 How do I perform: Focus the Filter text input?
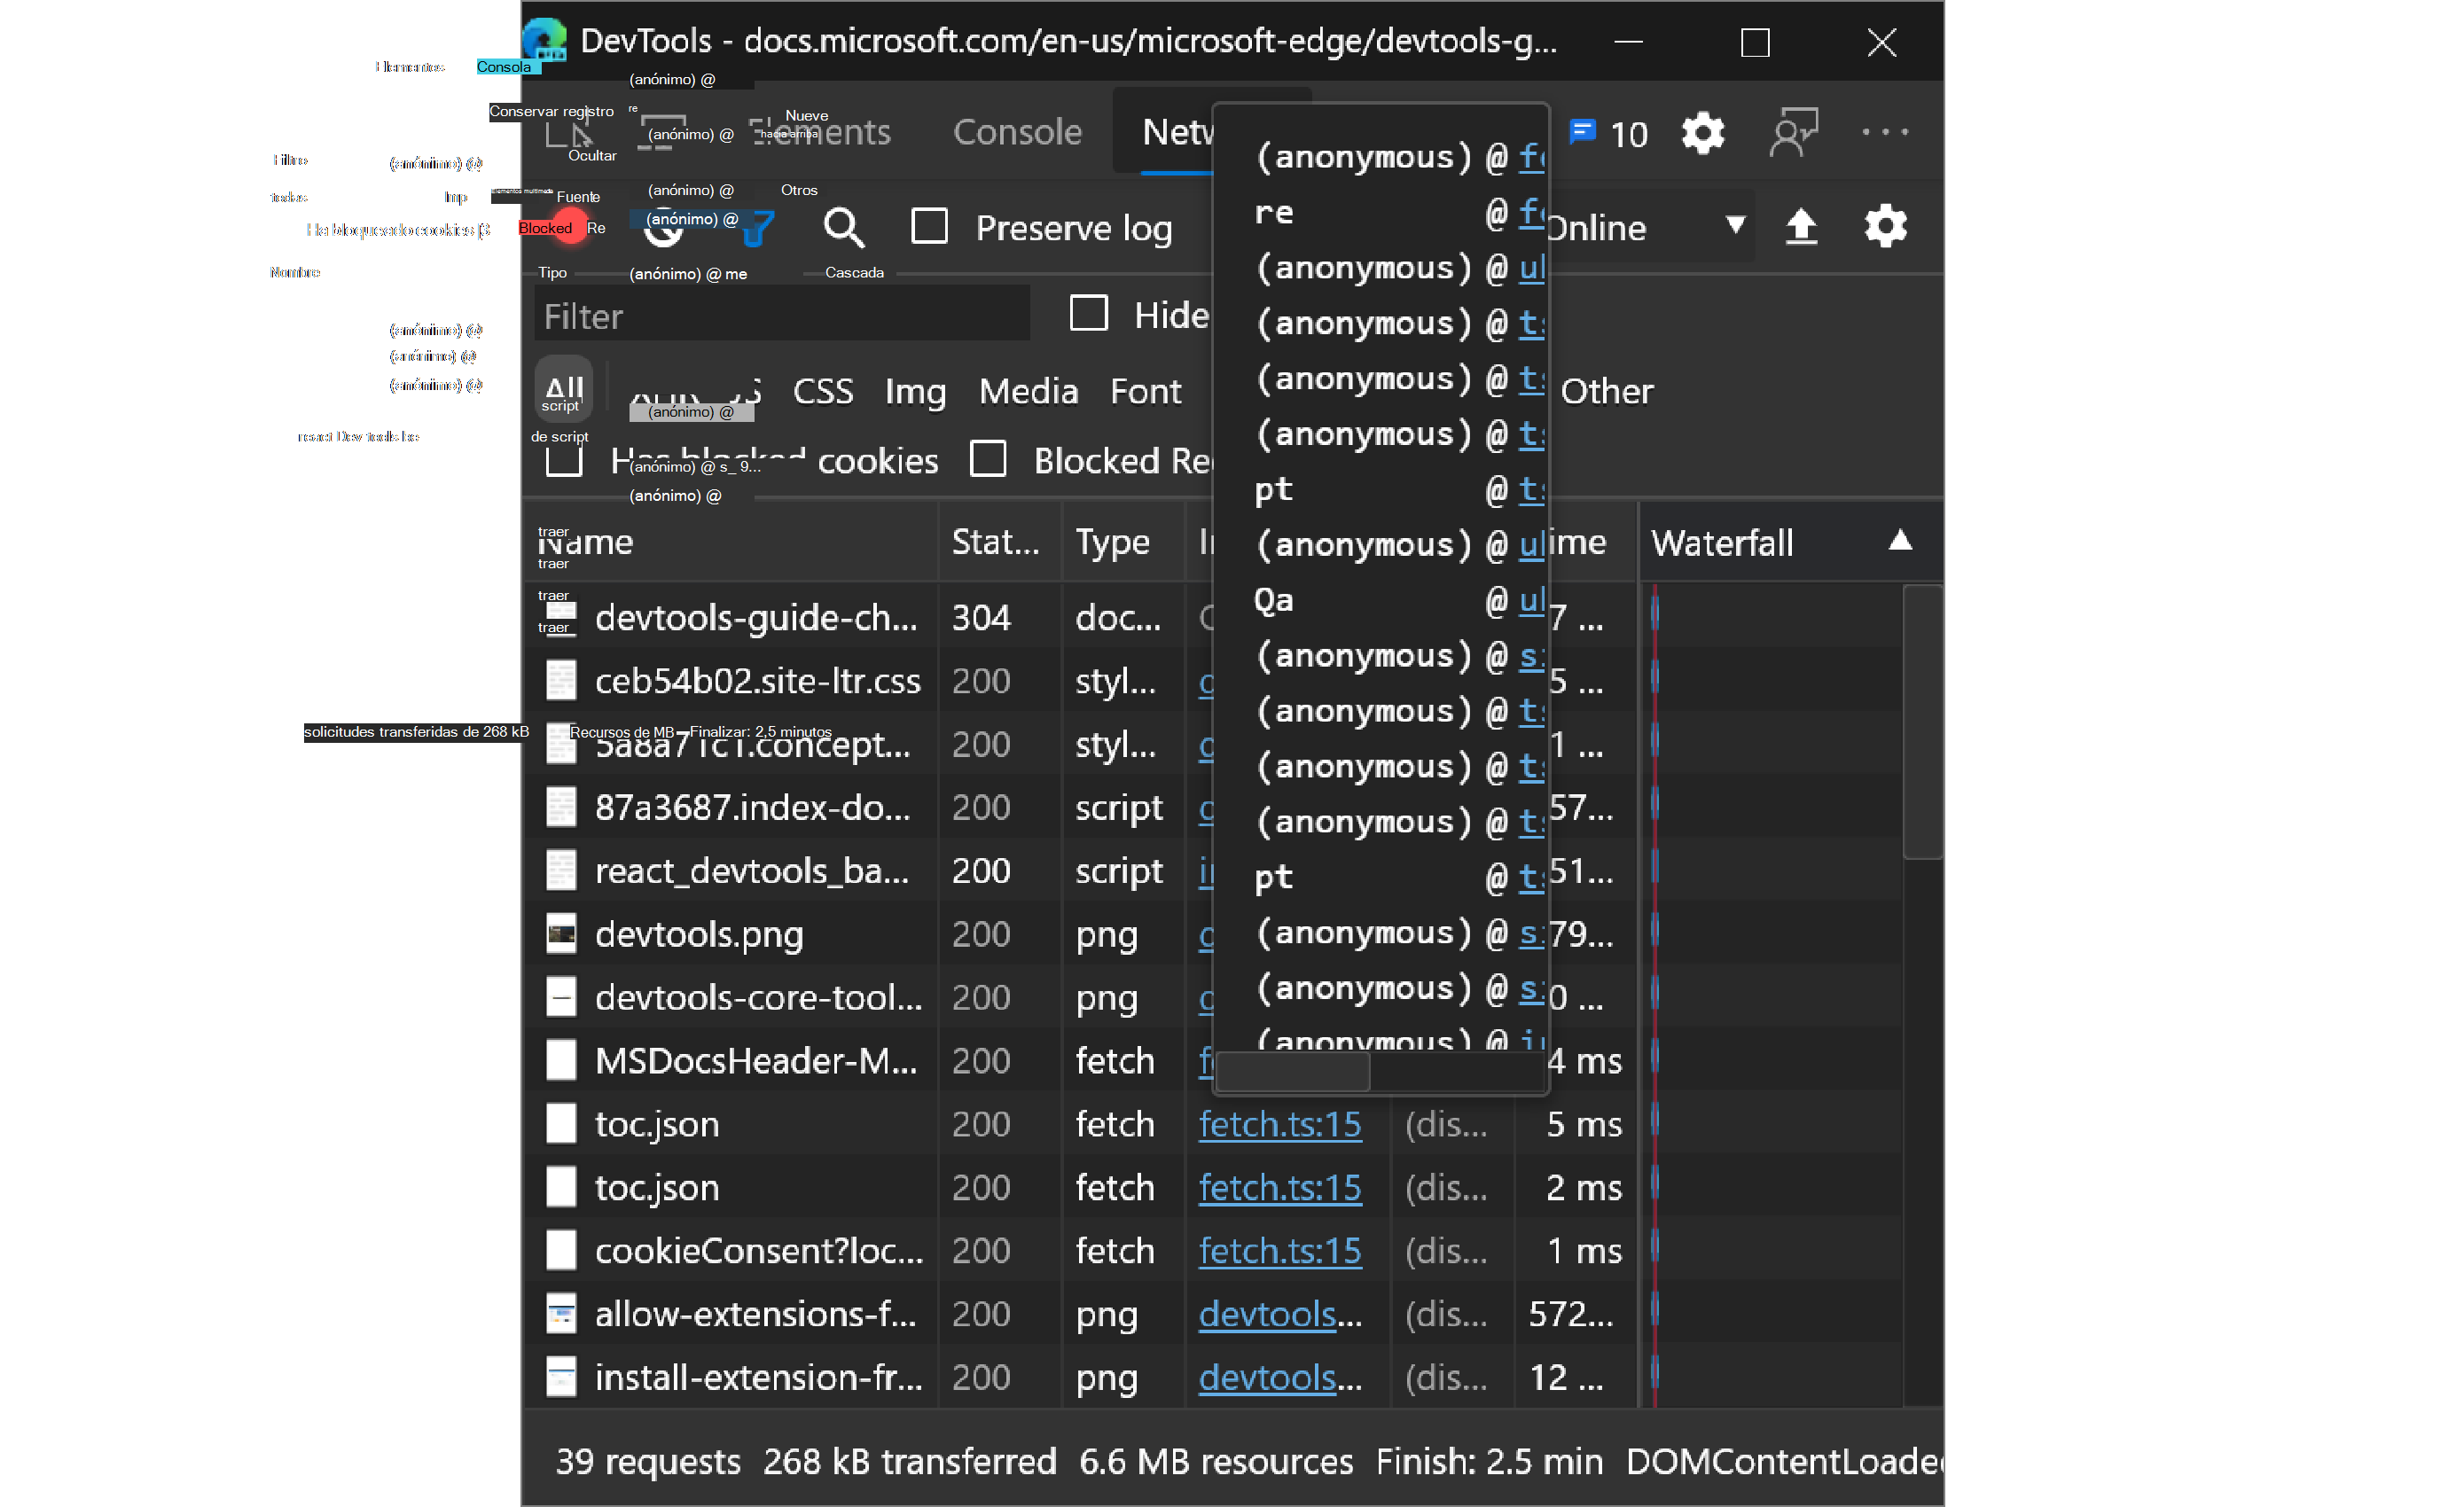[x=781, y=316]
